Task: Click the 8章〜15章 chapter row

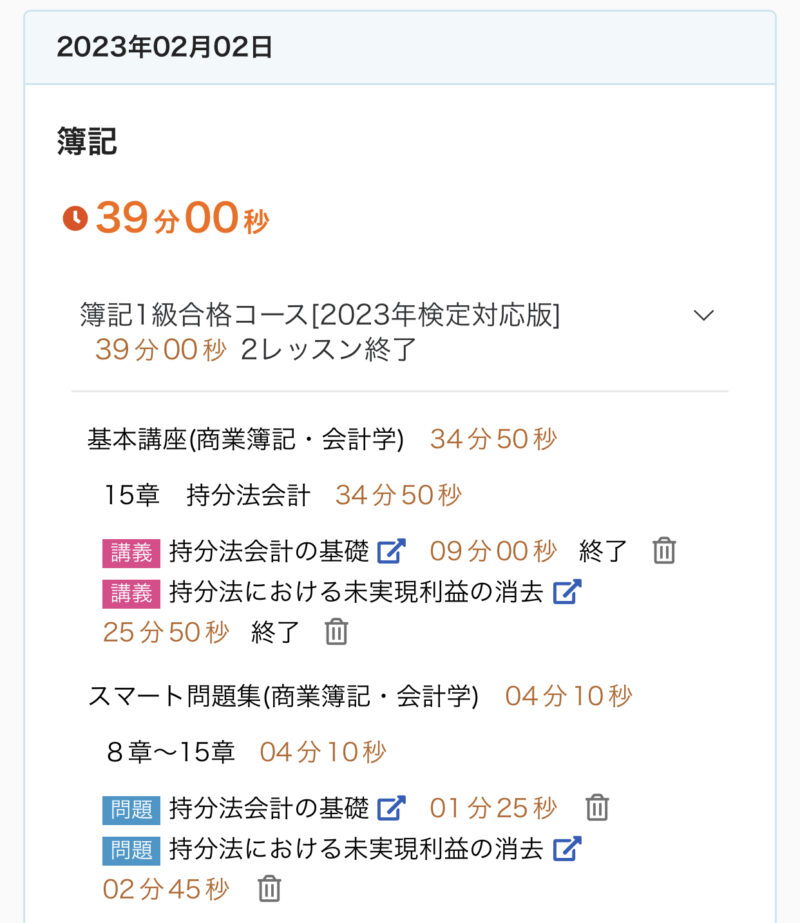Action: [x=170, y=752]
